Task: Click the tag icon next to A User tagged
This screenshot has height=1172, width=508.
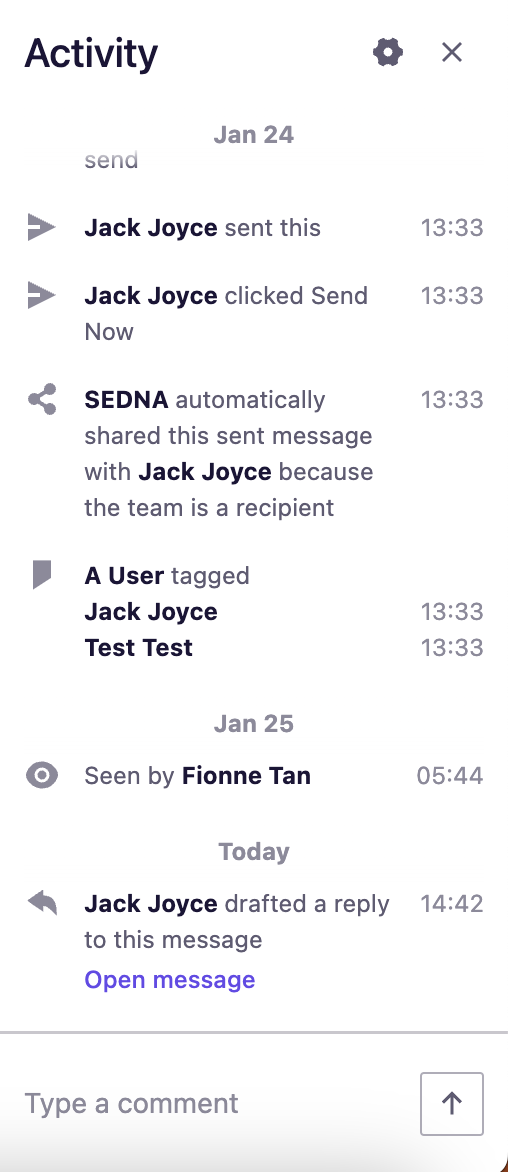Action: pyautogui.click(x=42, y=576)
